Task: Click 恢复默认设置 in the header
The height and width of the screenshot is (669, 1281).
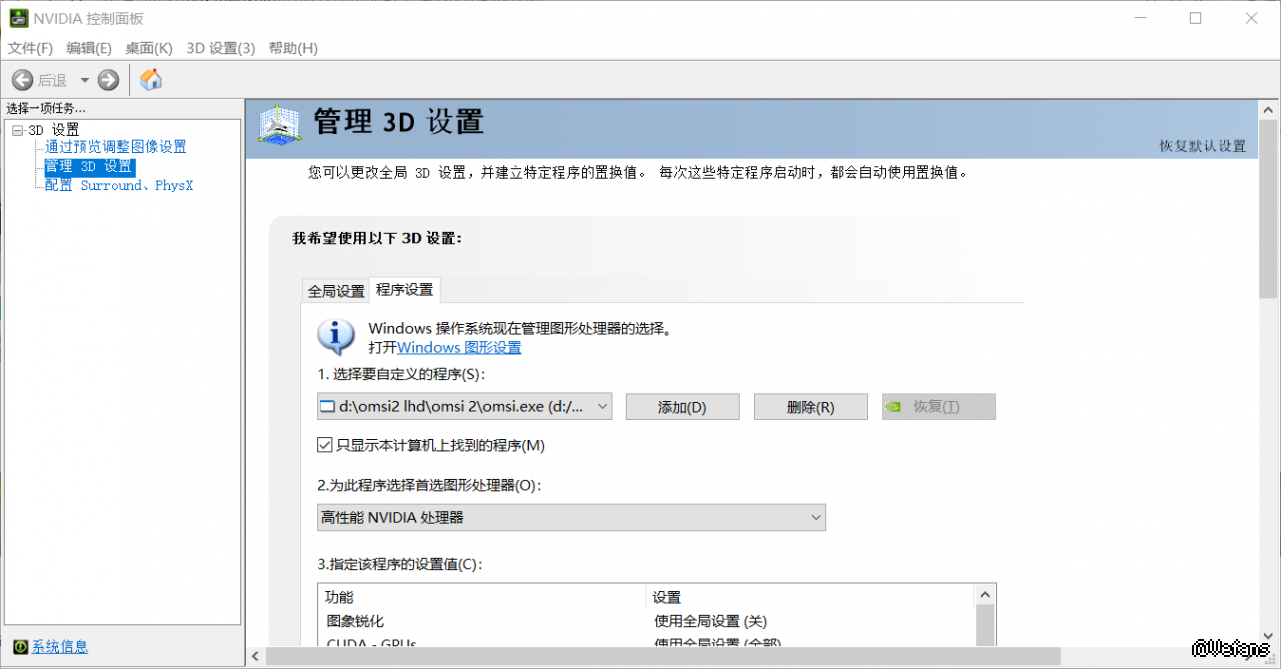Action: 1202,146
